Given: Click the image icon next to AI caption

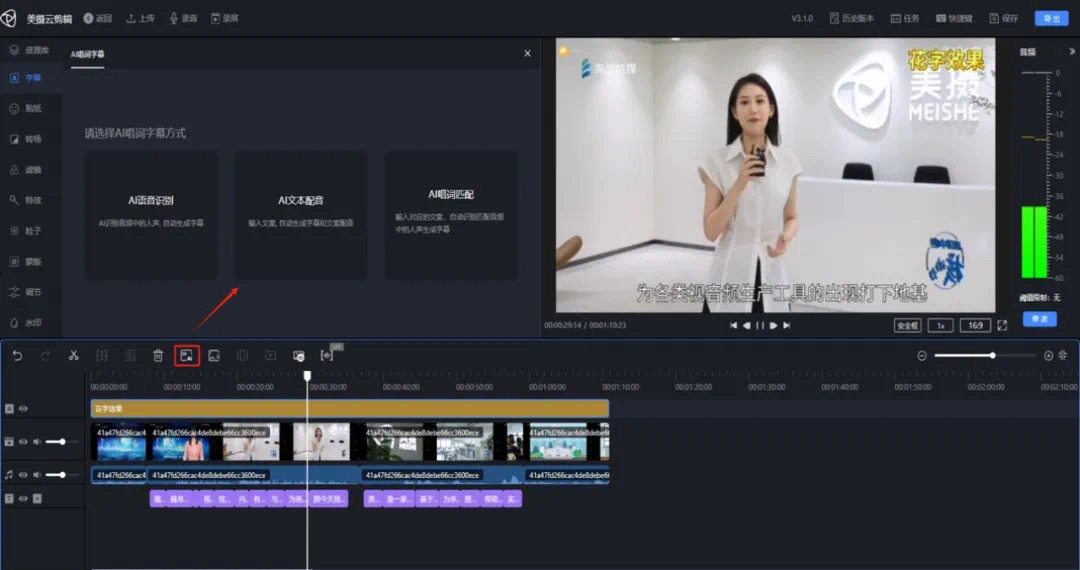Looking at the screenshot, I should click(x=214, y=355).
